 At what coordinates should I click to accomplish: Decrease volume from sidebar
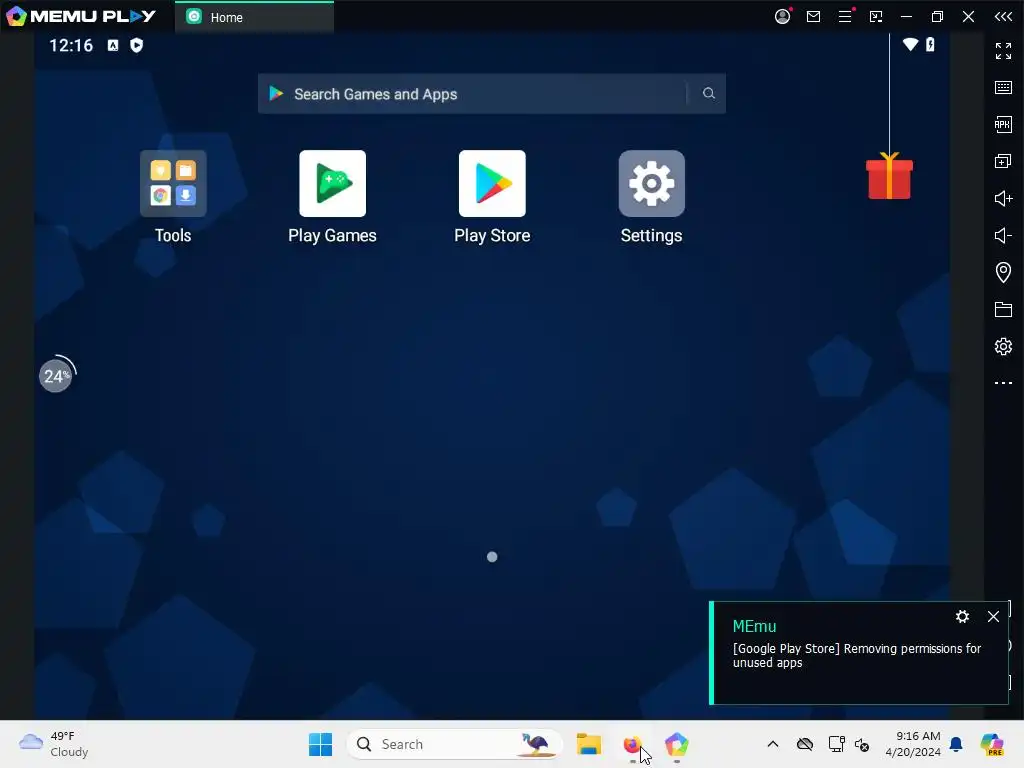click(x=1003, y=235)
